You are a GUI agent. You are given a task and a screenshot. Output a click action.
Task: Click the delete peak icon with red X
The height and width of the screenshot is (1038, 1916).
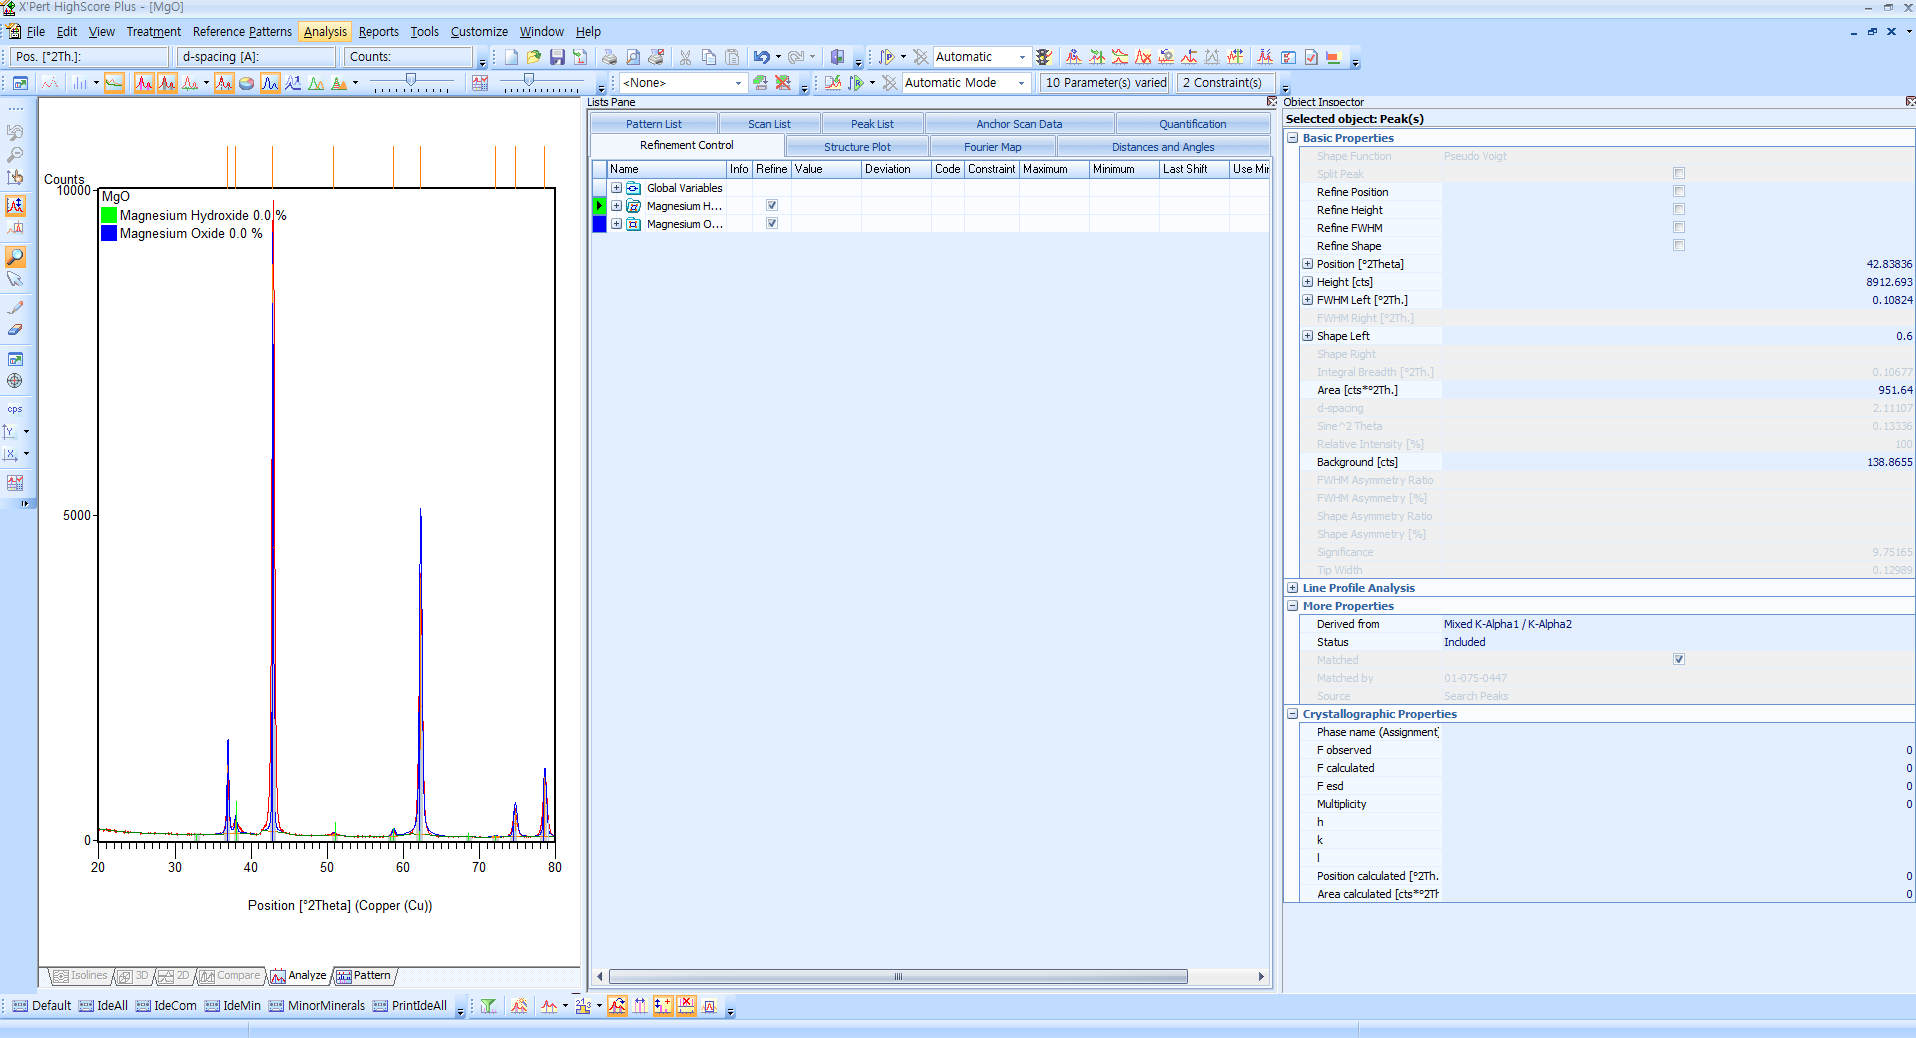pyautogui.click(x=686, y=1006)
